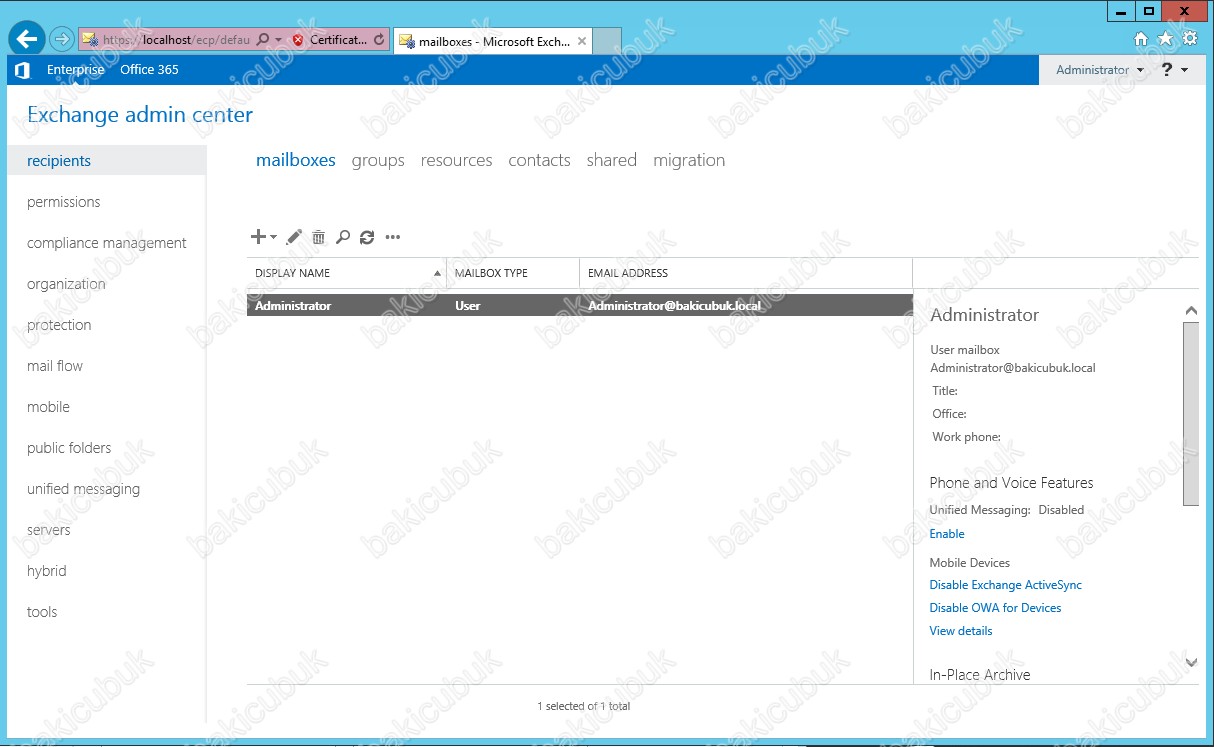Switch to the resources tab
The height and width of the screenshot is (747, 1214).
click(456, 160)
